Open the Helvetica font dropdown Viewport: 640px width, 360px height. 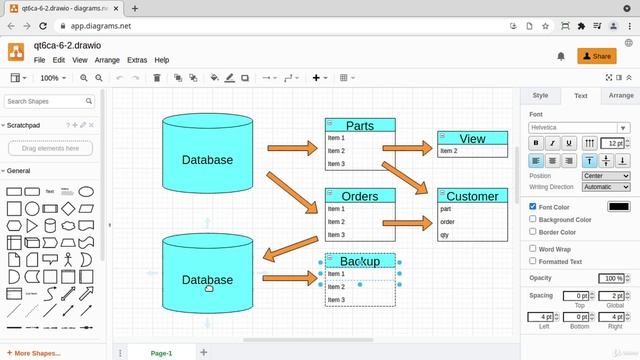tap(579, 128)
